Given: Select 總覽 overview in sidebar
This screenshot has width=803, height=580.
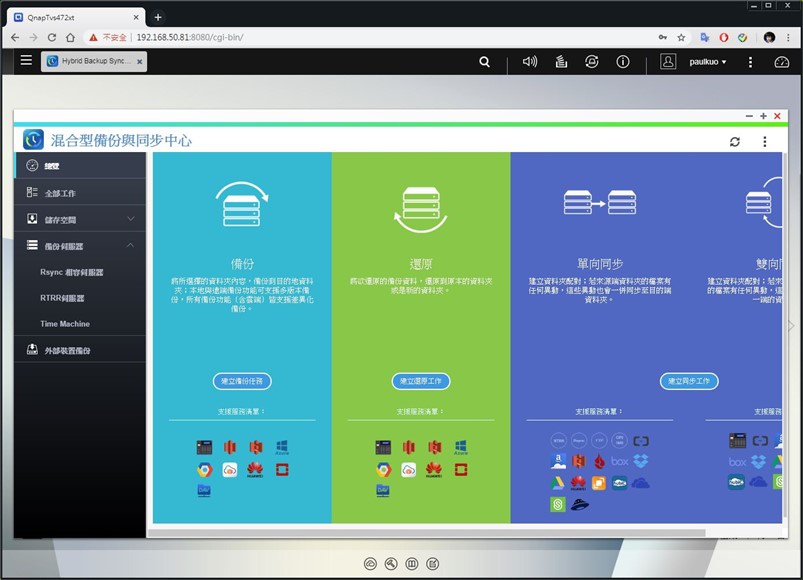Looking at the screenshot, I should tap(80, 166).
